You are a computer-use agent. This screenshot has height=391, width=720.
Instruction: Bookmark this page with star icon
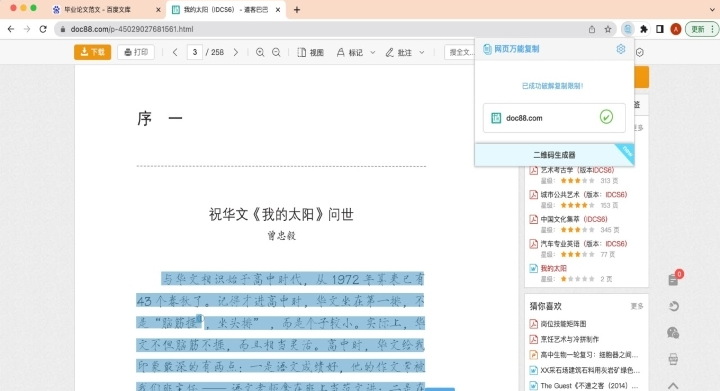608,29
